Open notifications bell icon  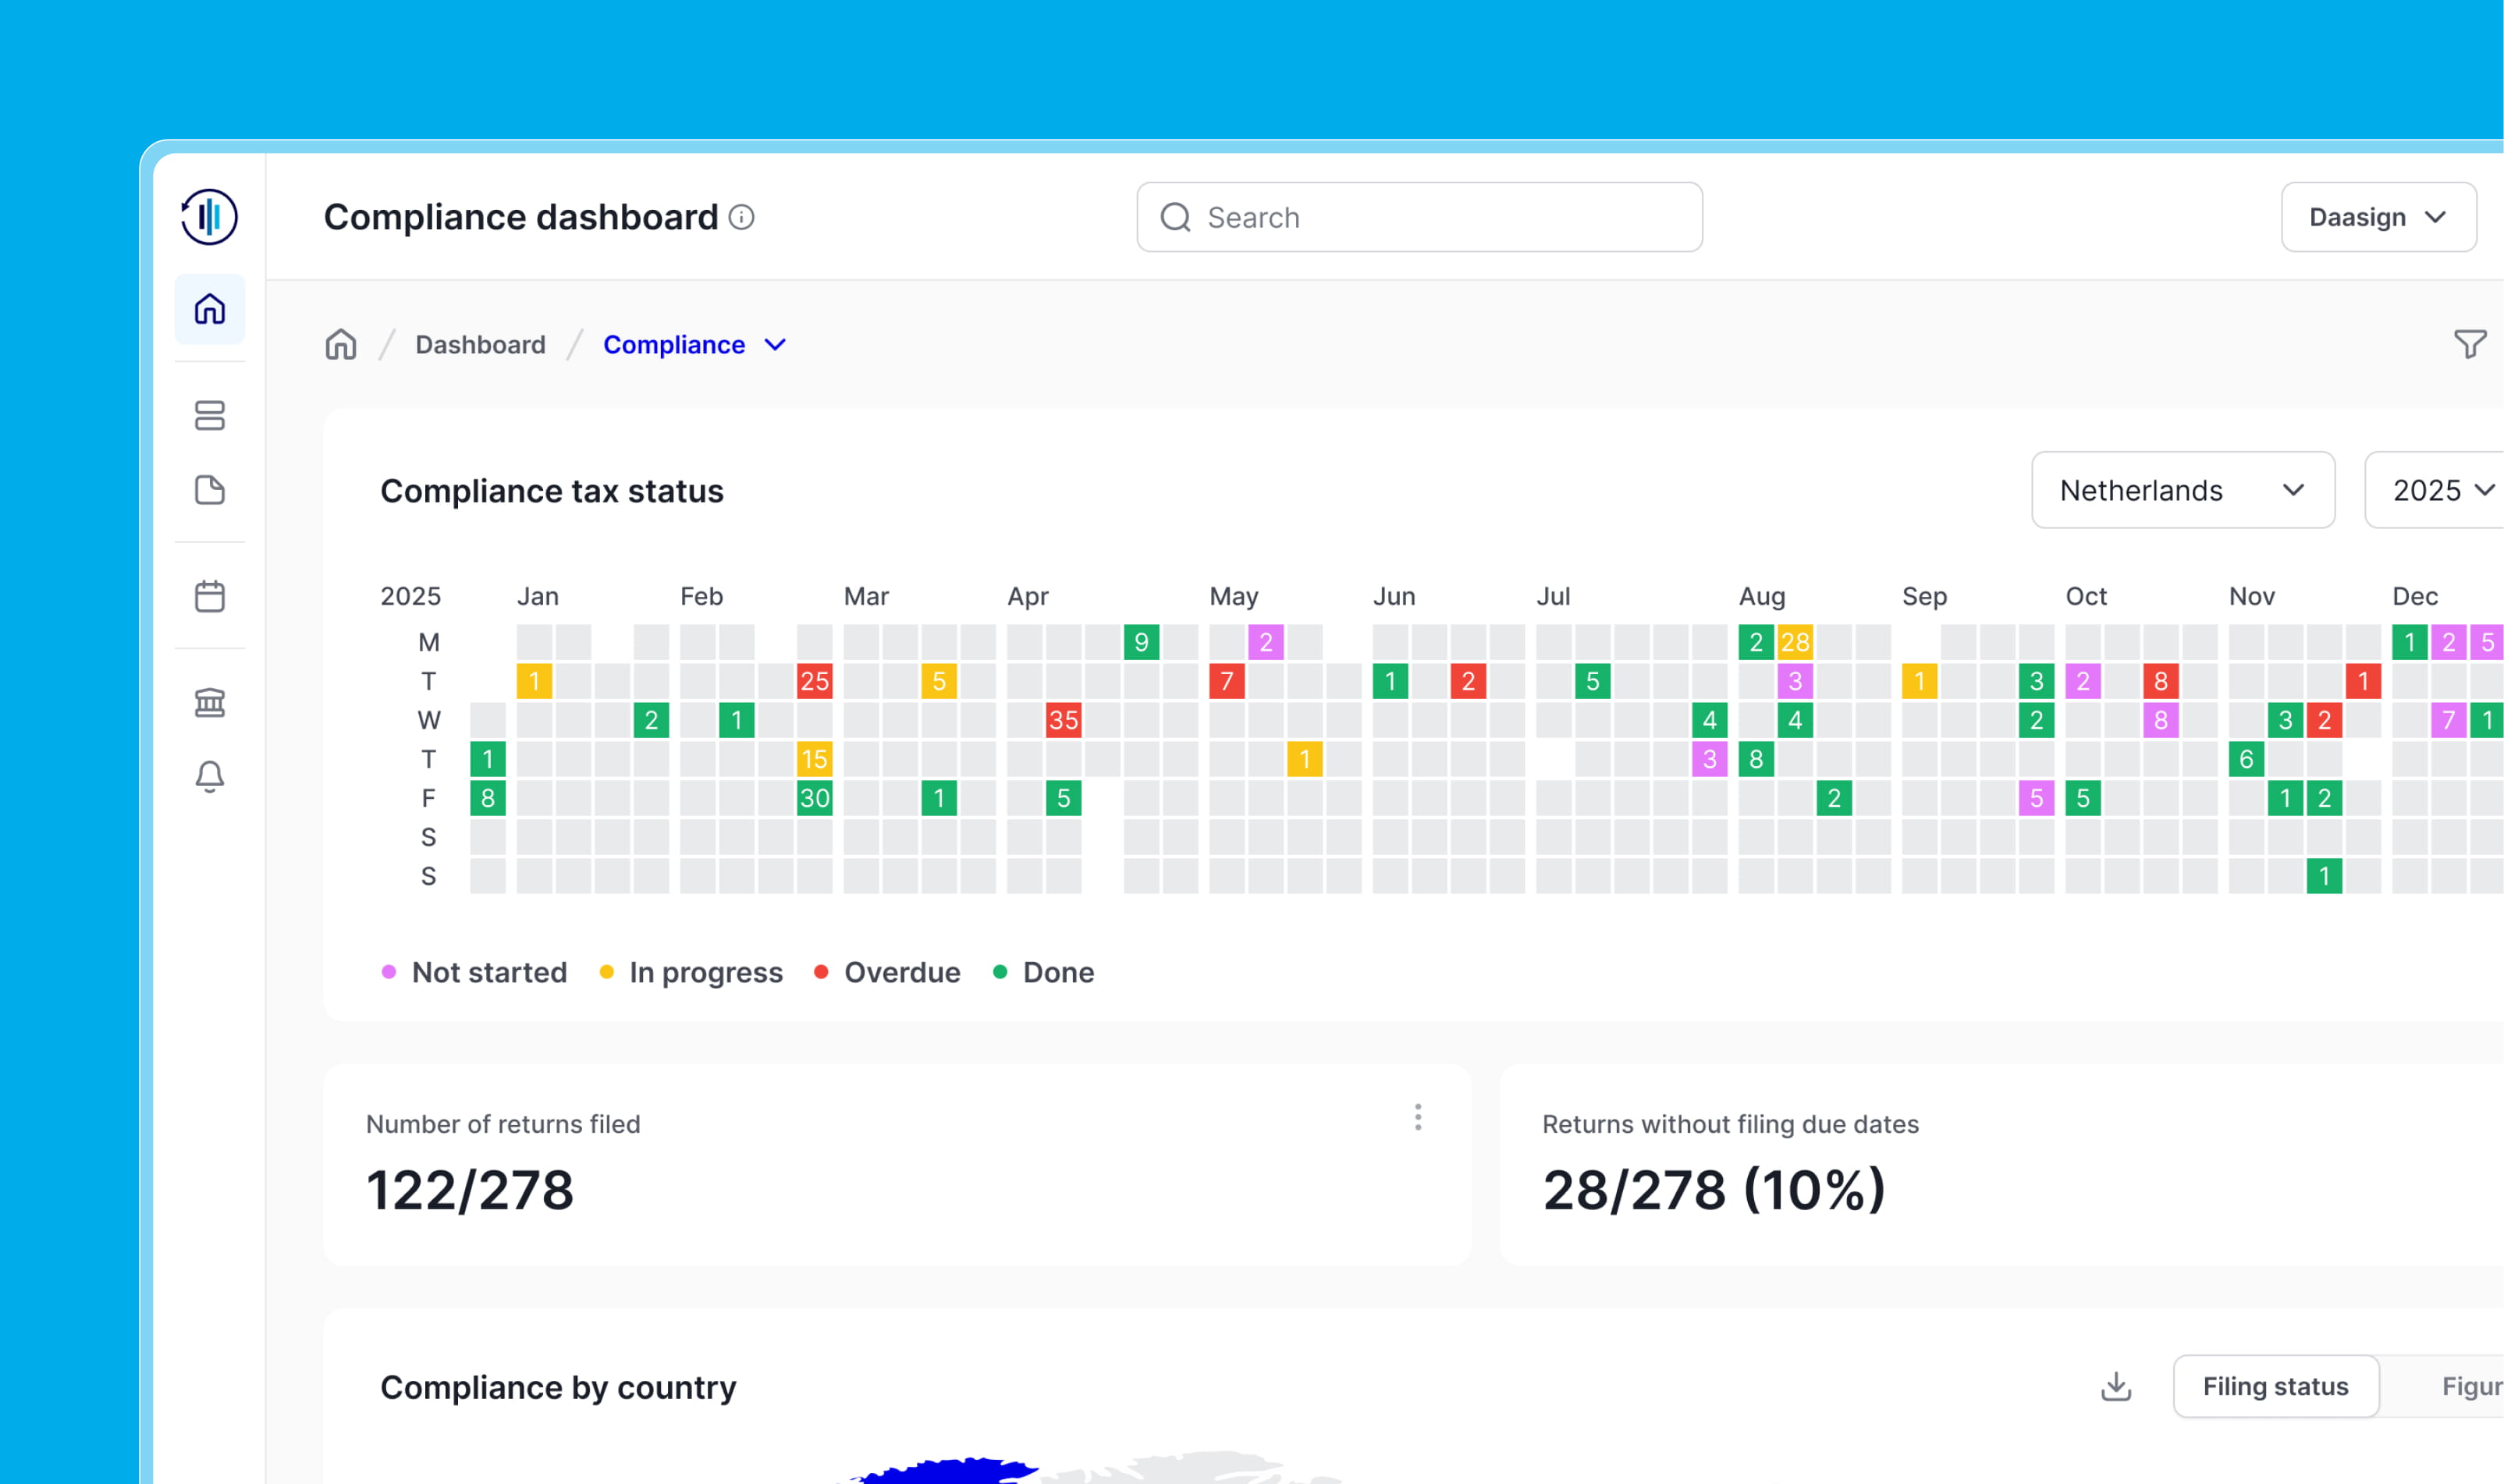pos(209,776)
